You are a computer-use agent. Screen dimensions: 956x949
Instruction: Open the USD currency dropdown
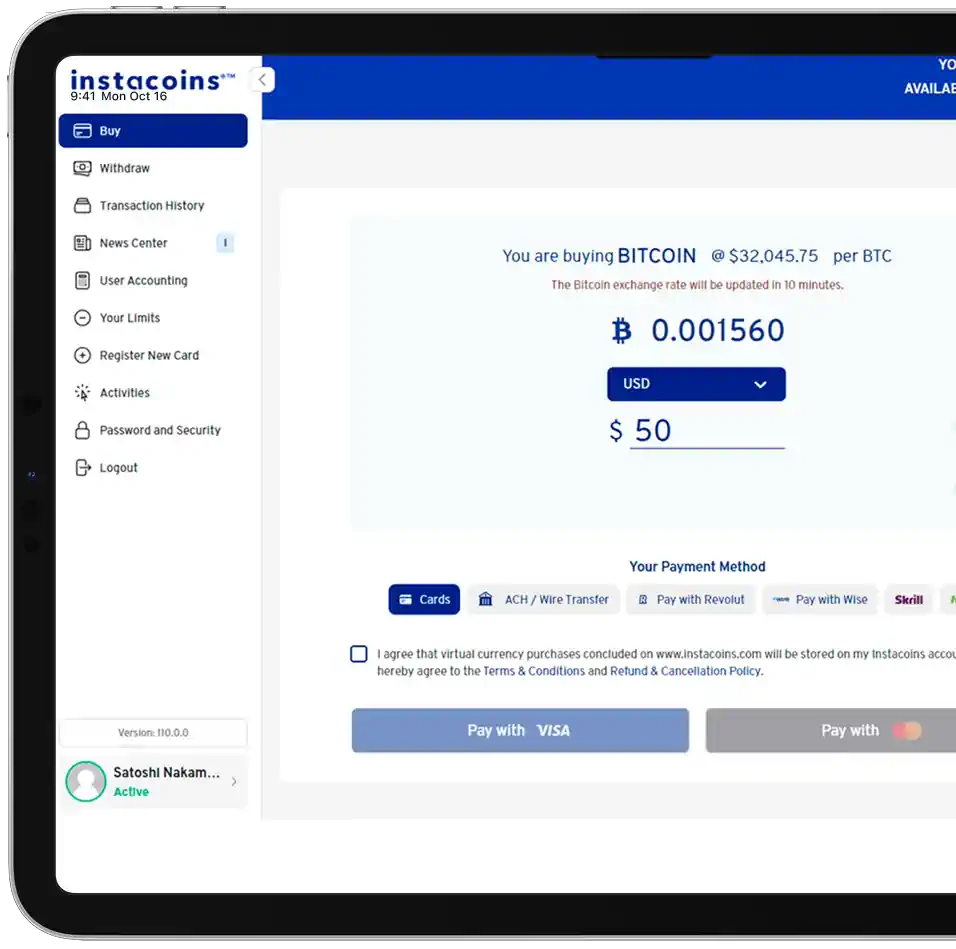click(x=696, y=384)
